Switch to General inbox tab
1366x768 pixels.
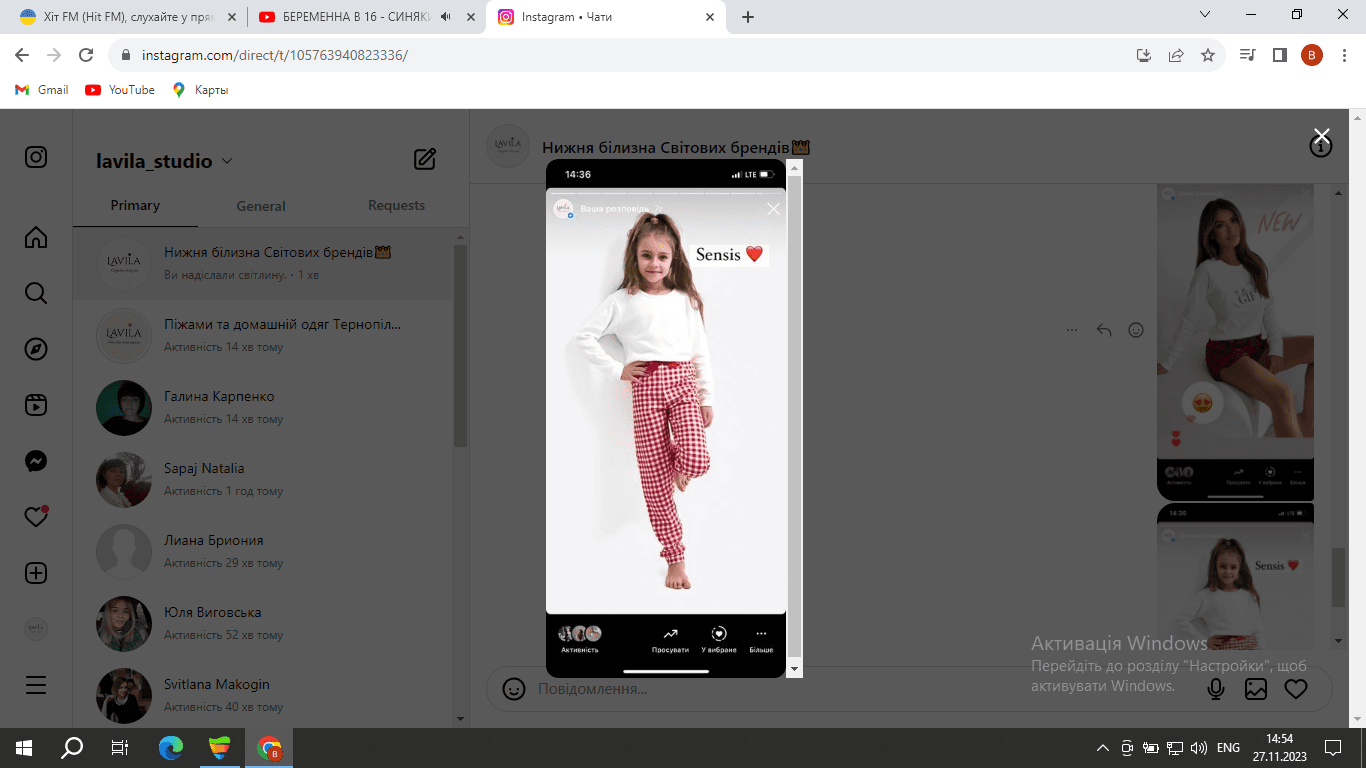(261, 206)
